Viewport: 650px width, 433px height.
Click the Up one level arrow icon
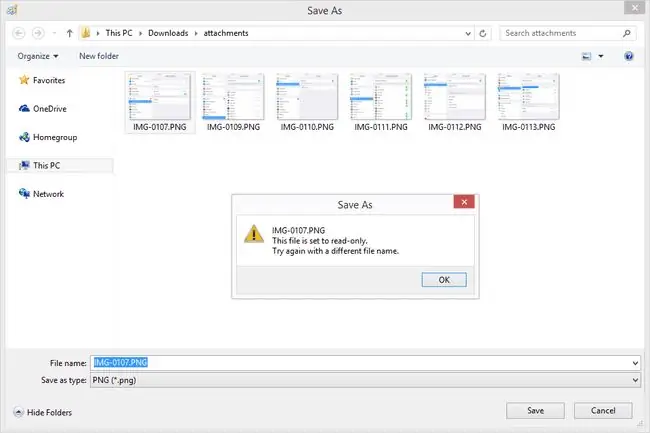[x=70, y=33]
